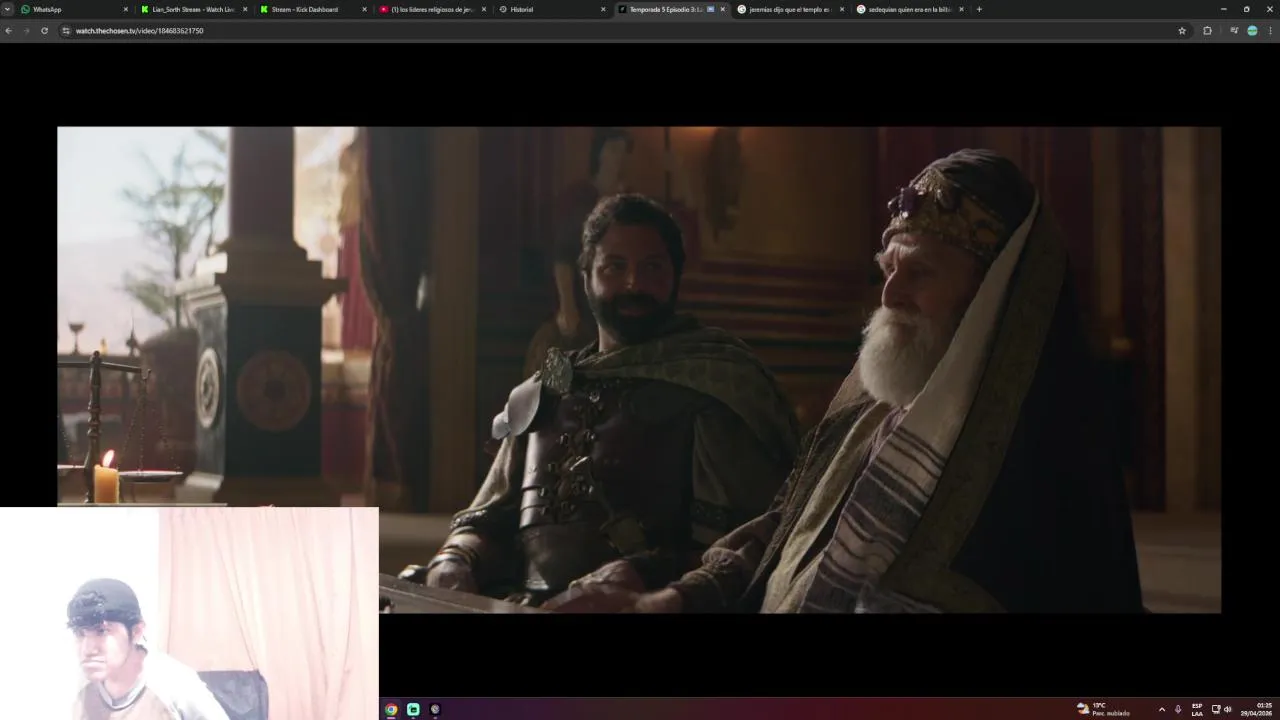Screen dimensions: 1280x720
Task: Open the Lian_Sorth Stream Kick tab
Action: (193, 9)
